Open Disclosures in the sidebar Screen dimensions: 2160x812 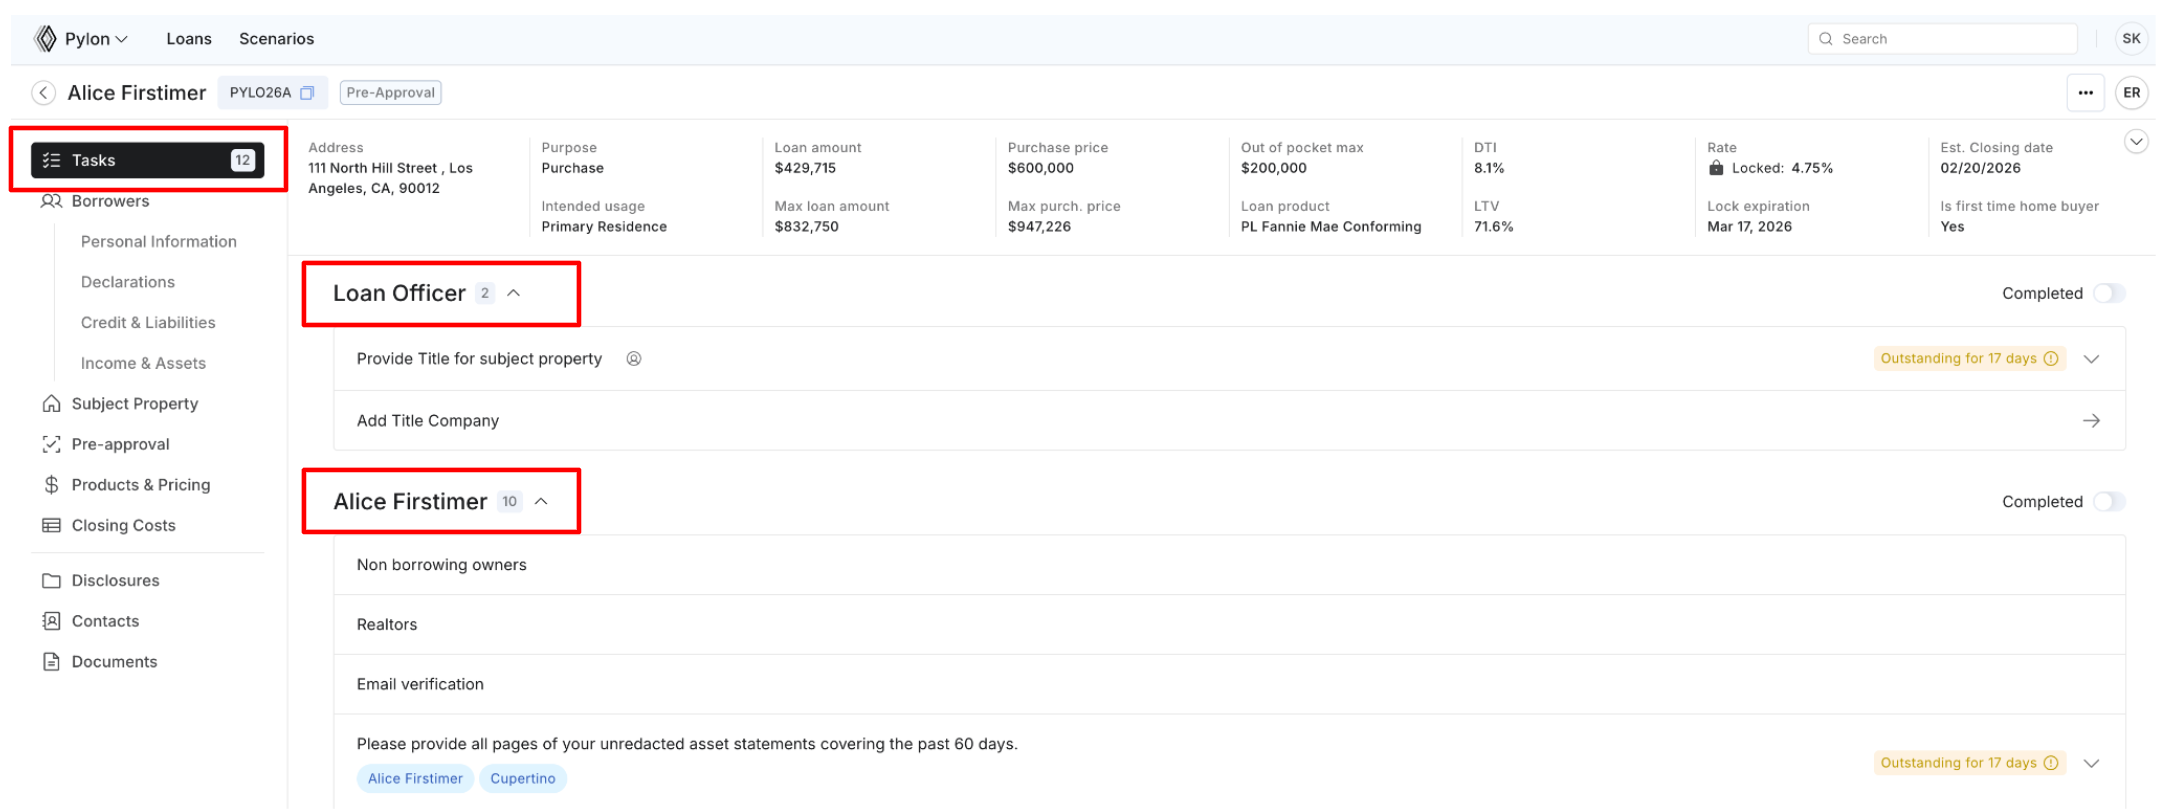tap(115, 580)
